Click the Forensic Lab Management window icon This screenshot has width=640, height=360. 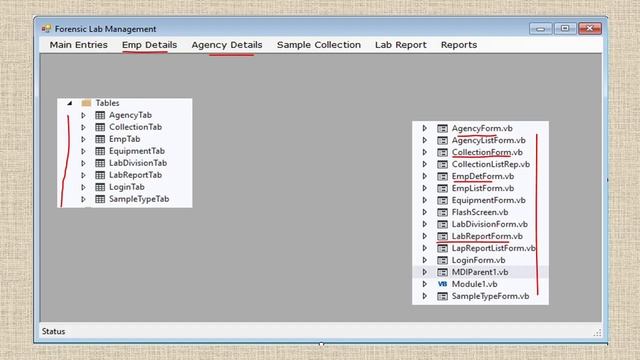tap(46, 29)
